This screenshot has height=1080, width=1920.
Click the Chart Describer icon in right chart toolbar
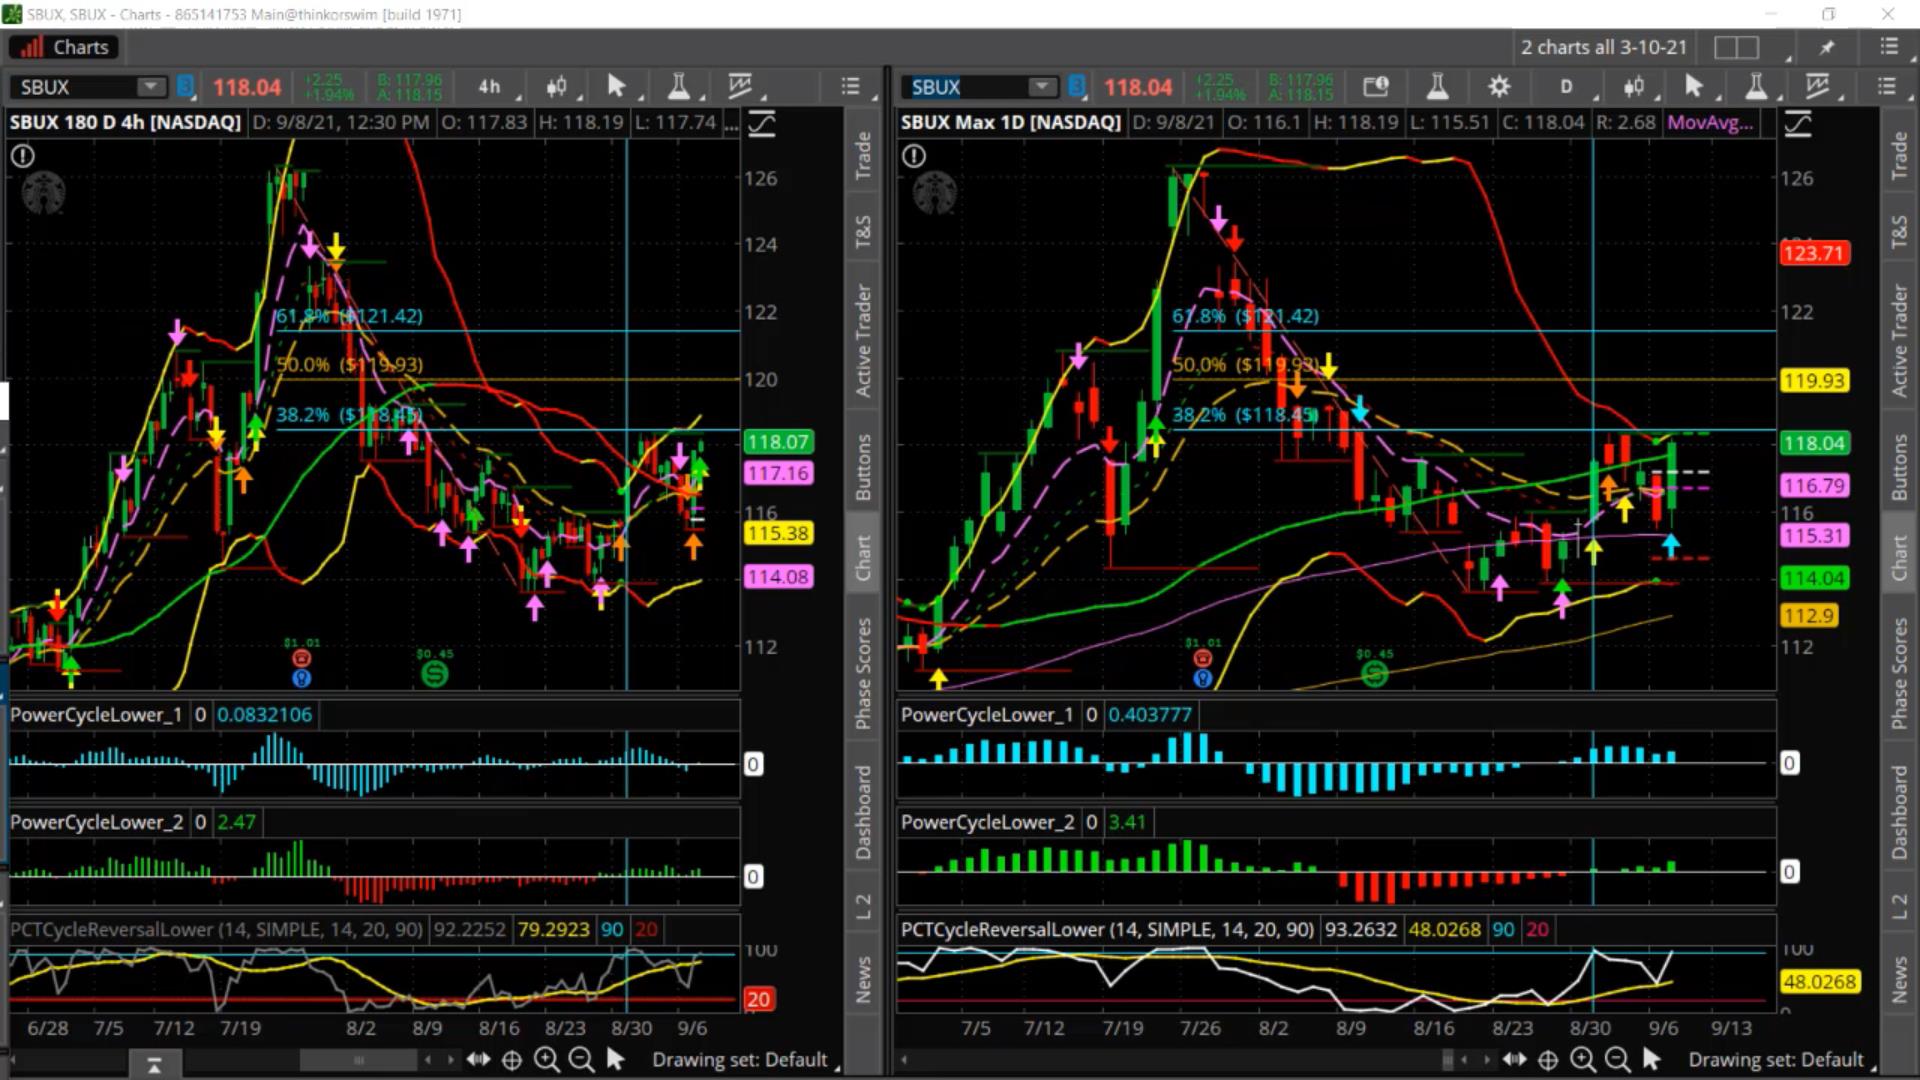tap(1376, 87)
